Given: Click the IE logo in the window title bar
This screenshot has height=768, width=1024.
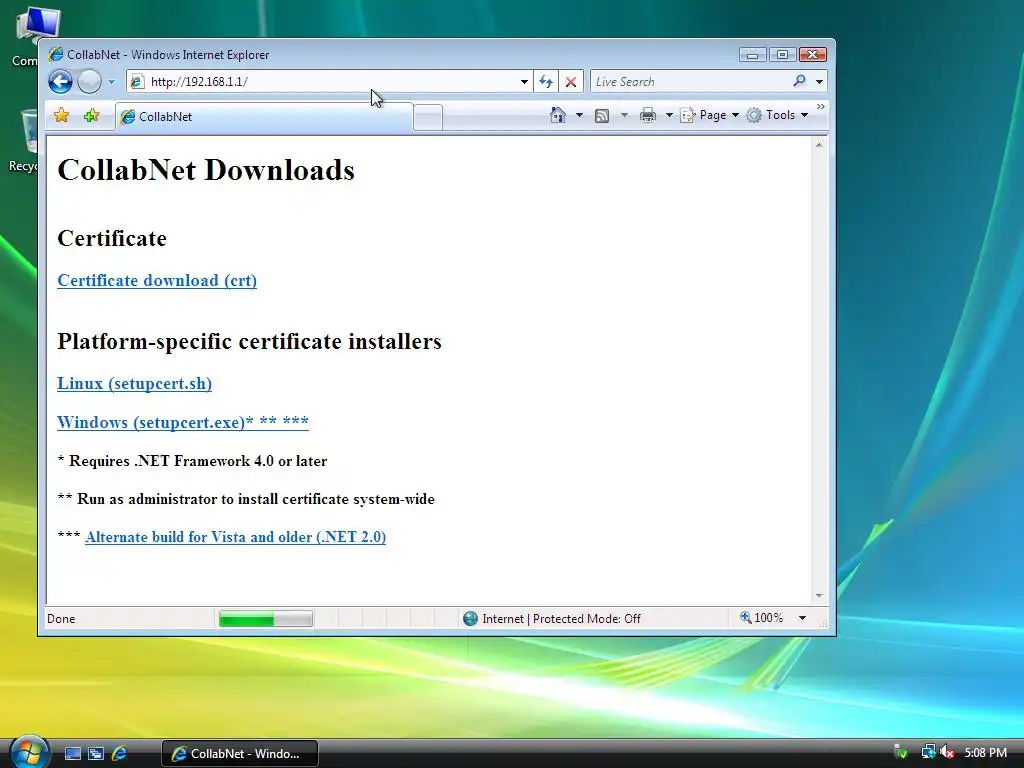Looking at the screenshot, I should click(x=56, y=54).
